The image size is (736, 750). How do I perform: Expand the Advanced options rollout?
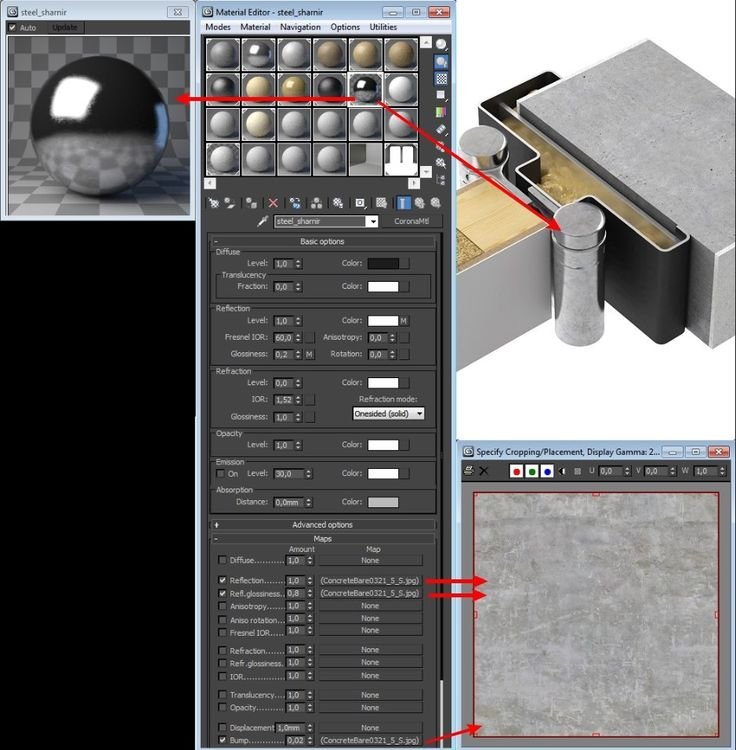[x=322, y=525]
